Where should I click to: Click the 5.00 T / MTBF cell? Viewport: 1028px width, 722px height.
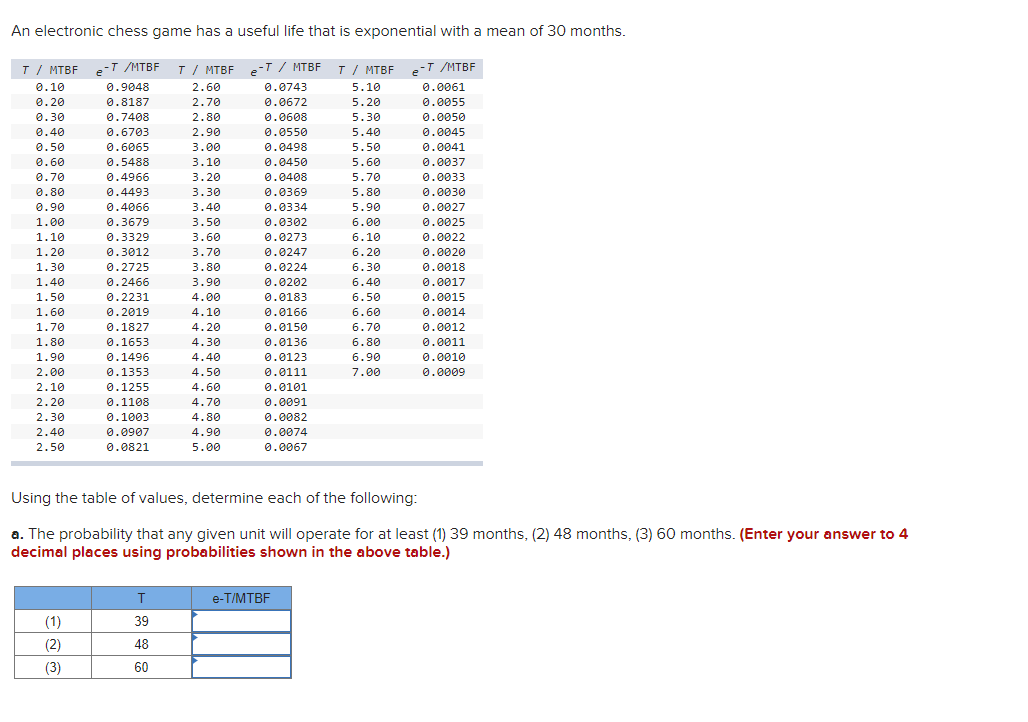pos(206,447)
